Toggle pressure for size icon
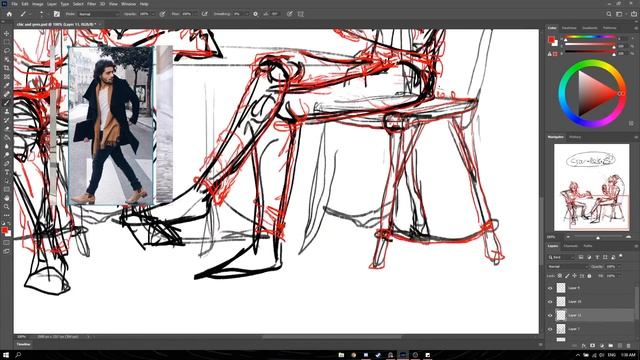The height and width of the screenshot is (360, 640). pos(289,14)
